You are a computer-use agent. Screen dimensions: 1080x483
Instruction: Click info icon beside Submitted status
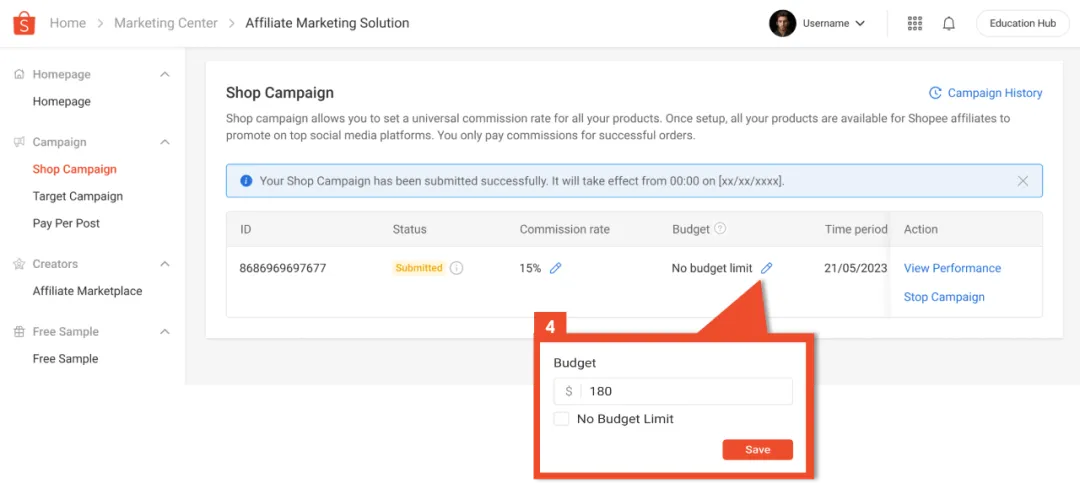456,269
